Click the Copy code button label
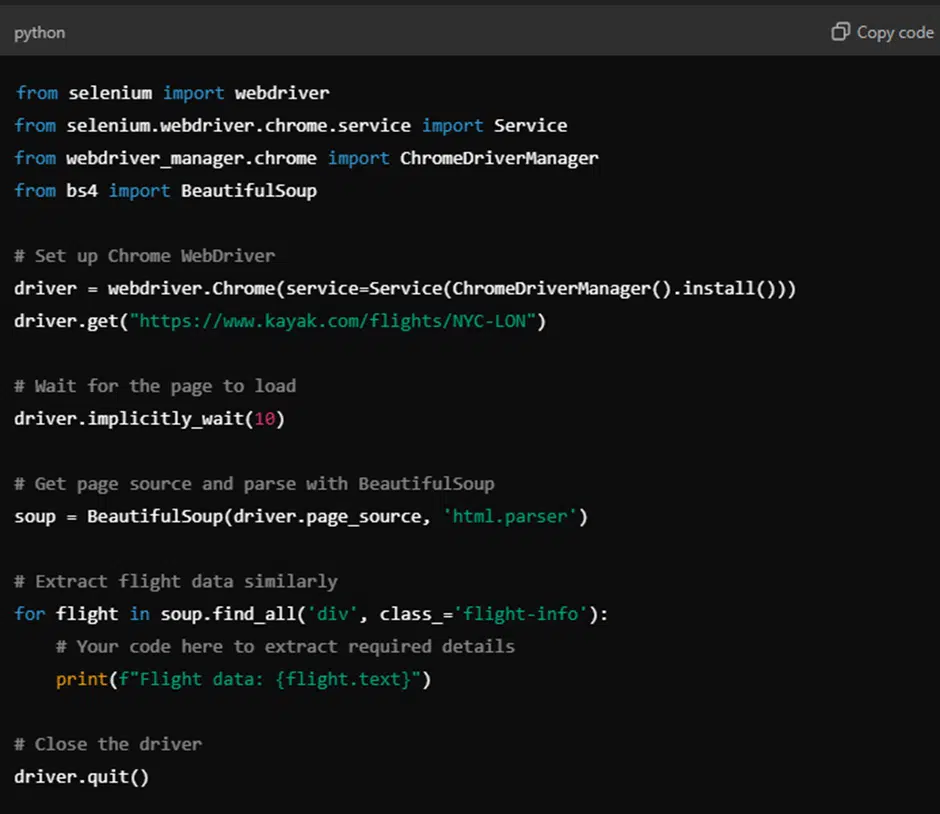940x814 pixels. pyautogui.click(x=895, y=32)
